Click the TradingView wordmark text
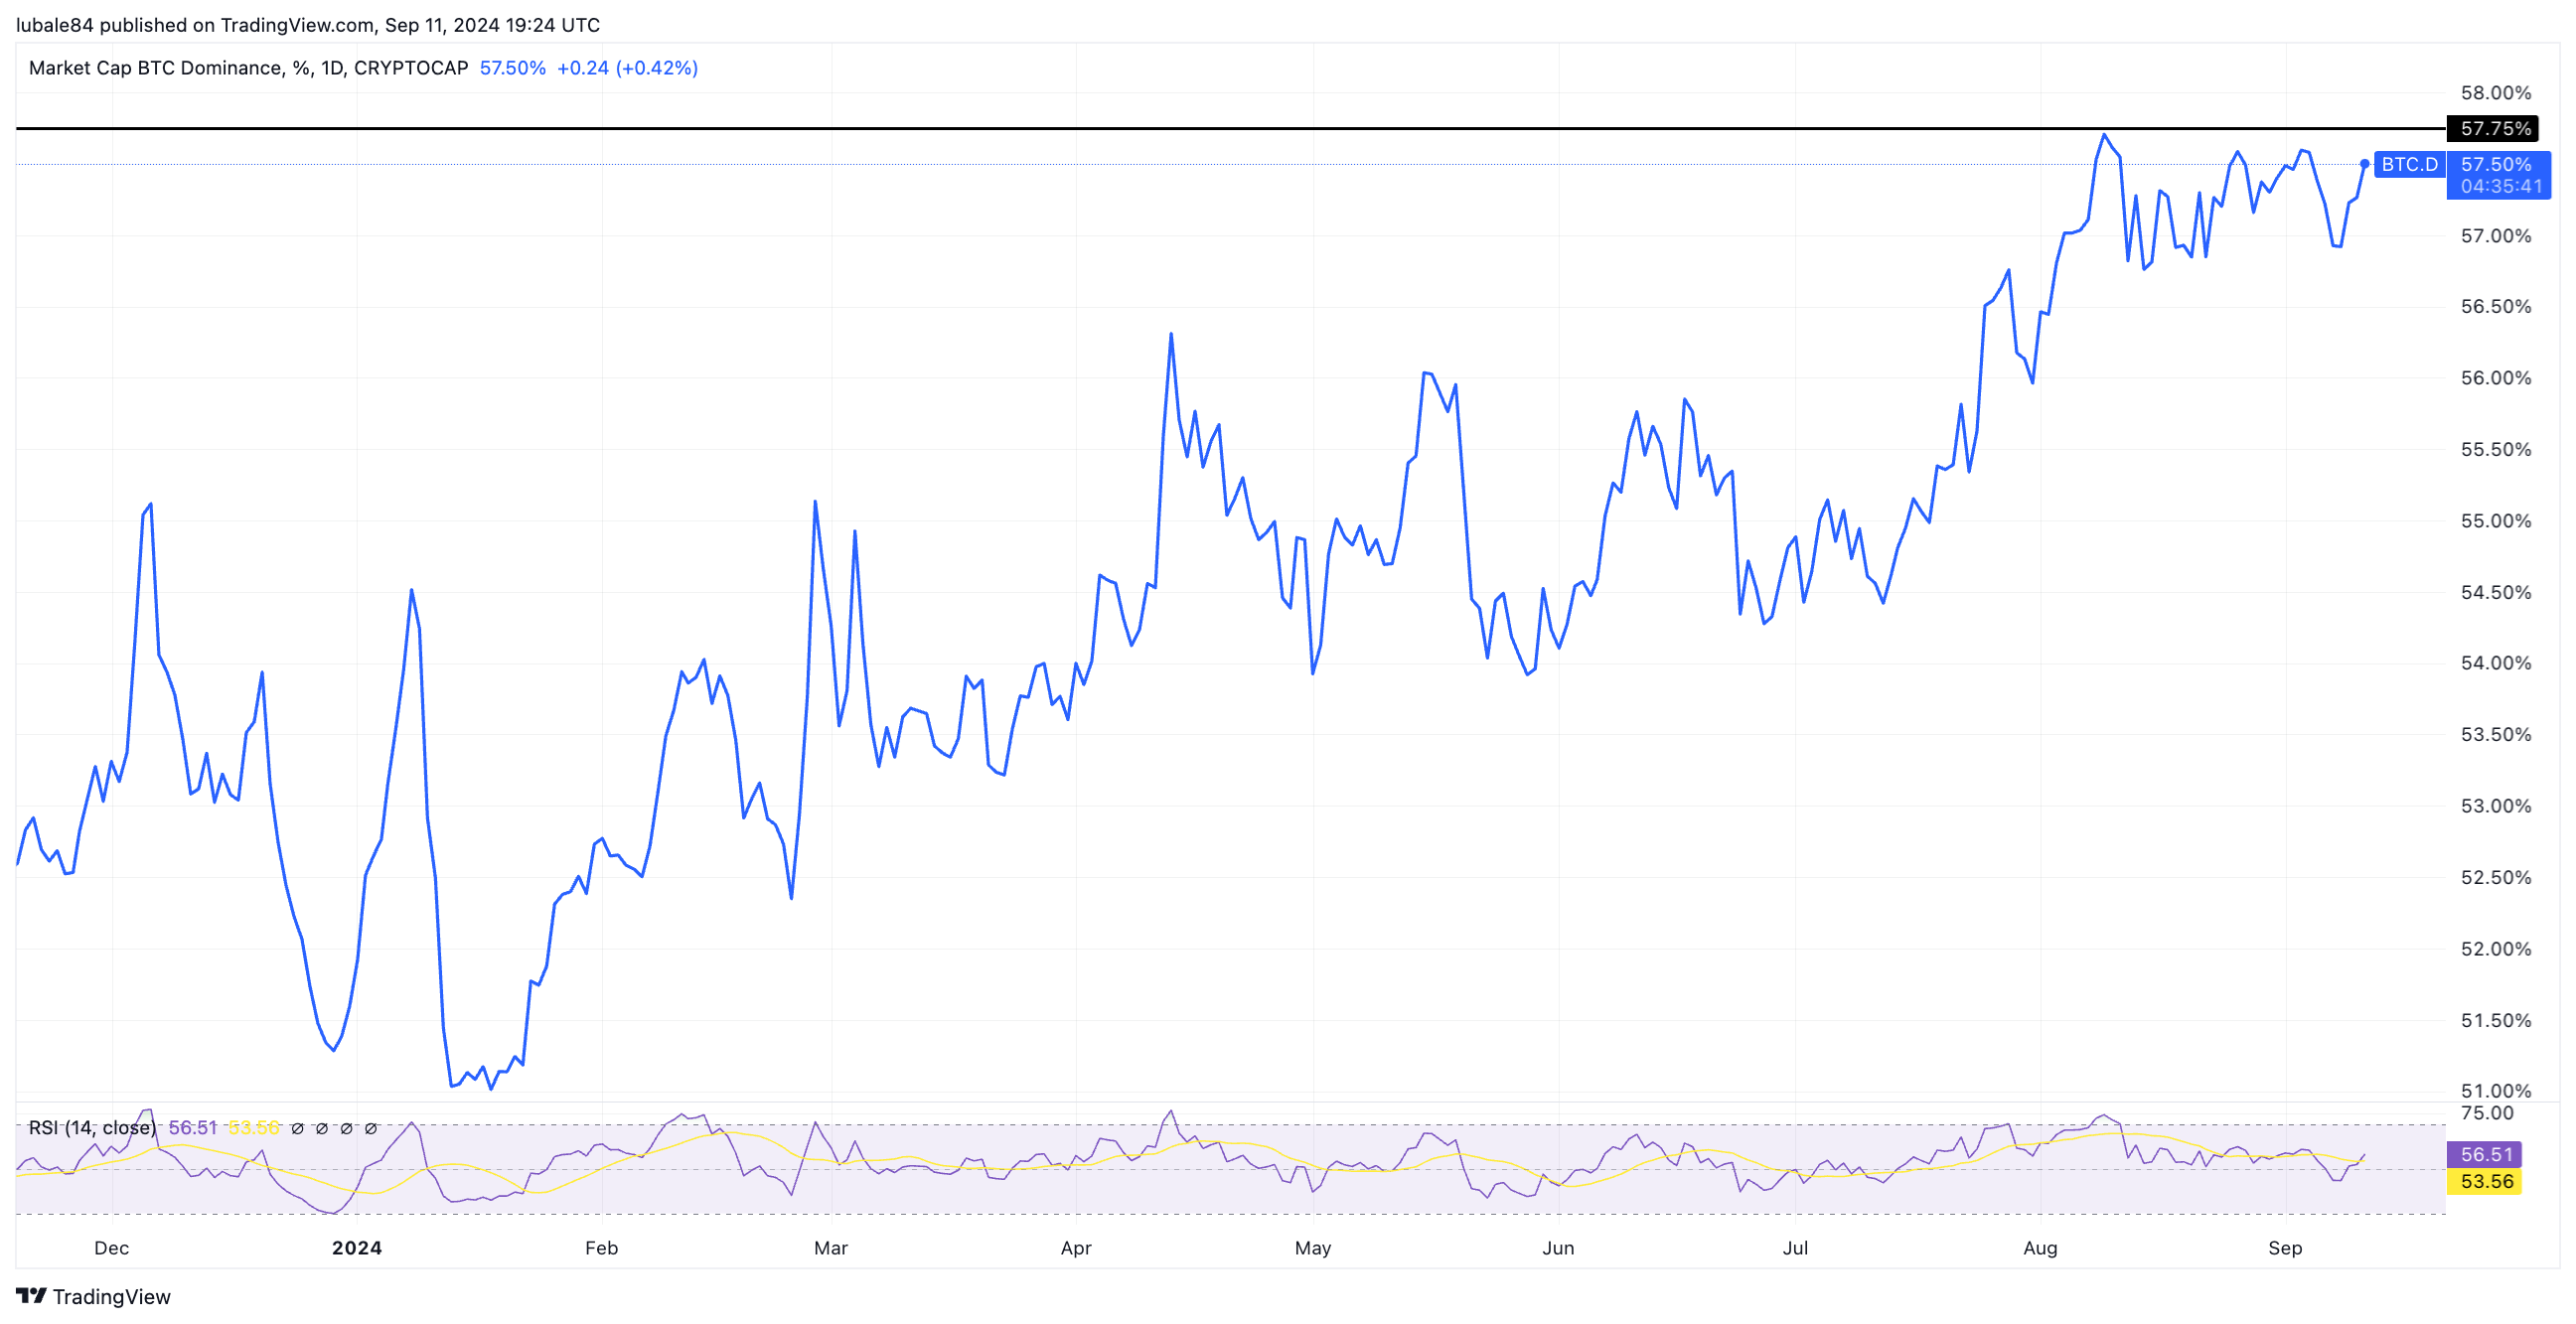This screenshot has width=2576, height=1324. [111, 1296]
